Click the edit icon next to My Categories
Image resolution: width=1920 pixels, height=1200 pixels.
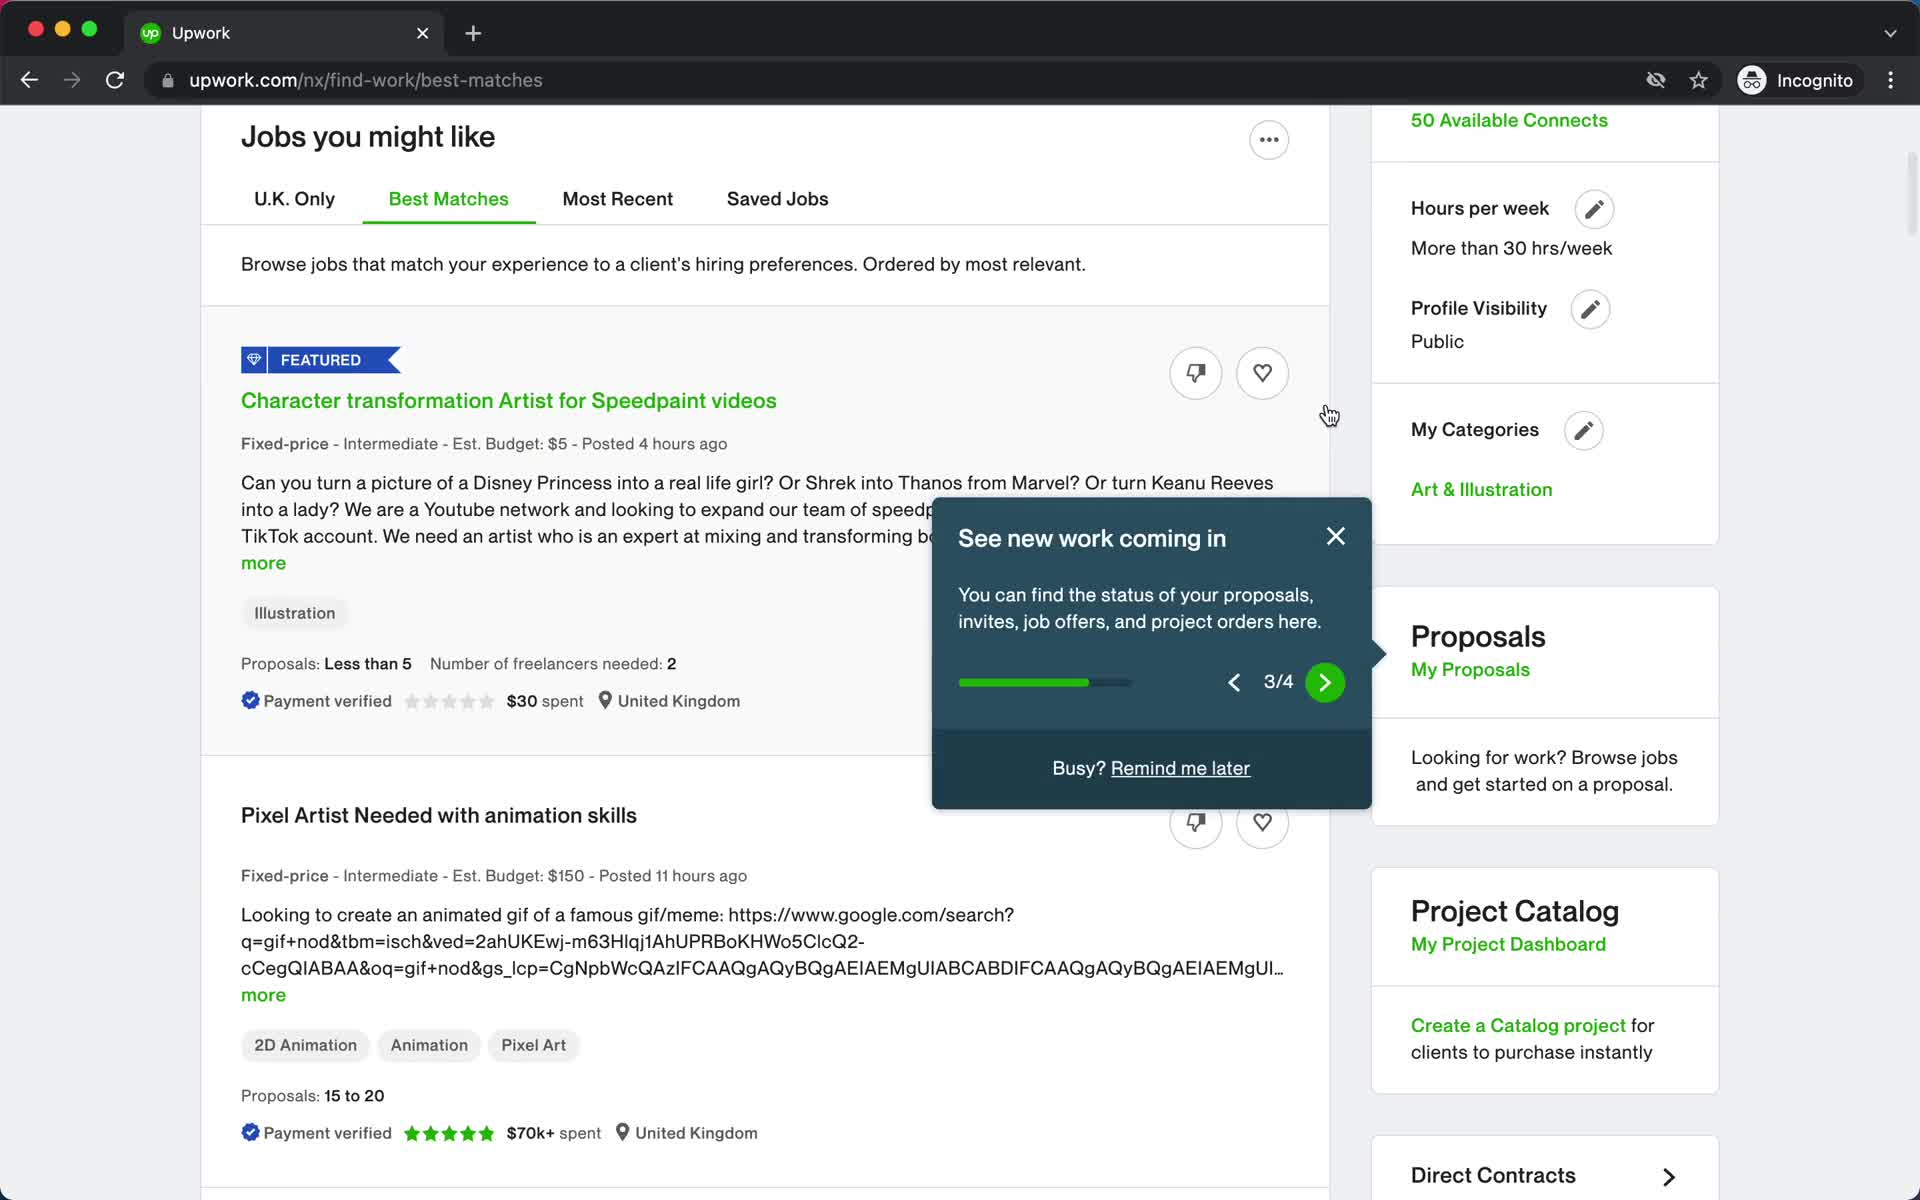click(1584, 430)
